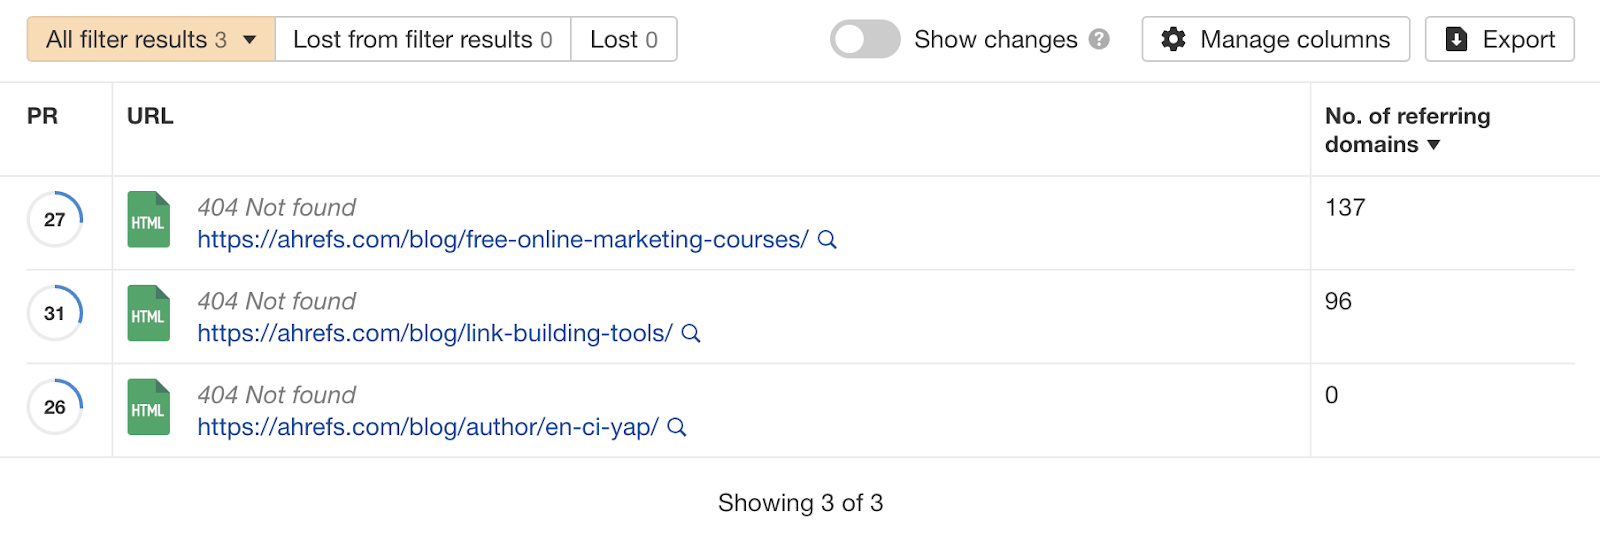Sort by No. of referring domains column
The image size is (1600, 543).
[1407, 130]
